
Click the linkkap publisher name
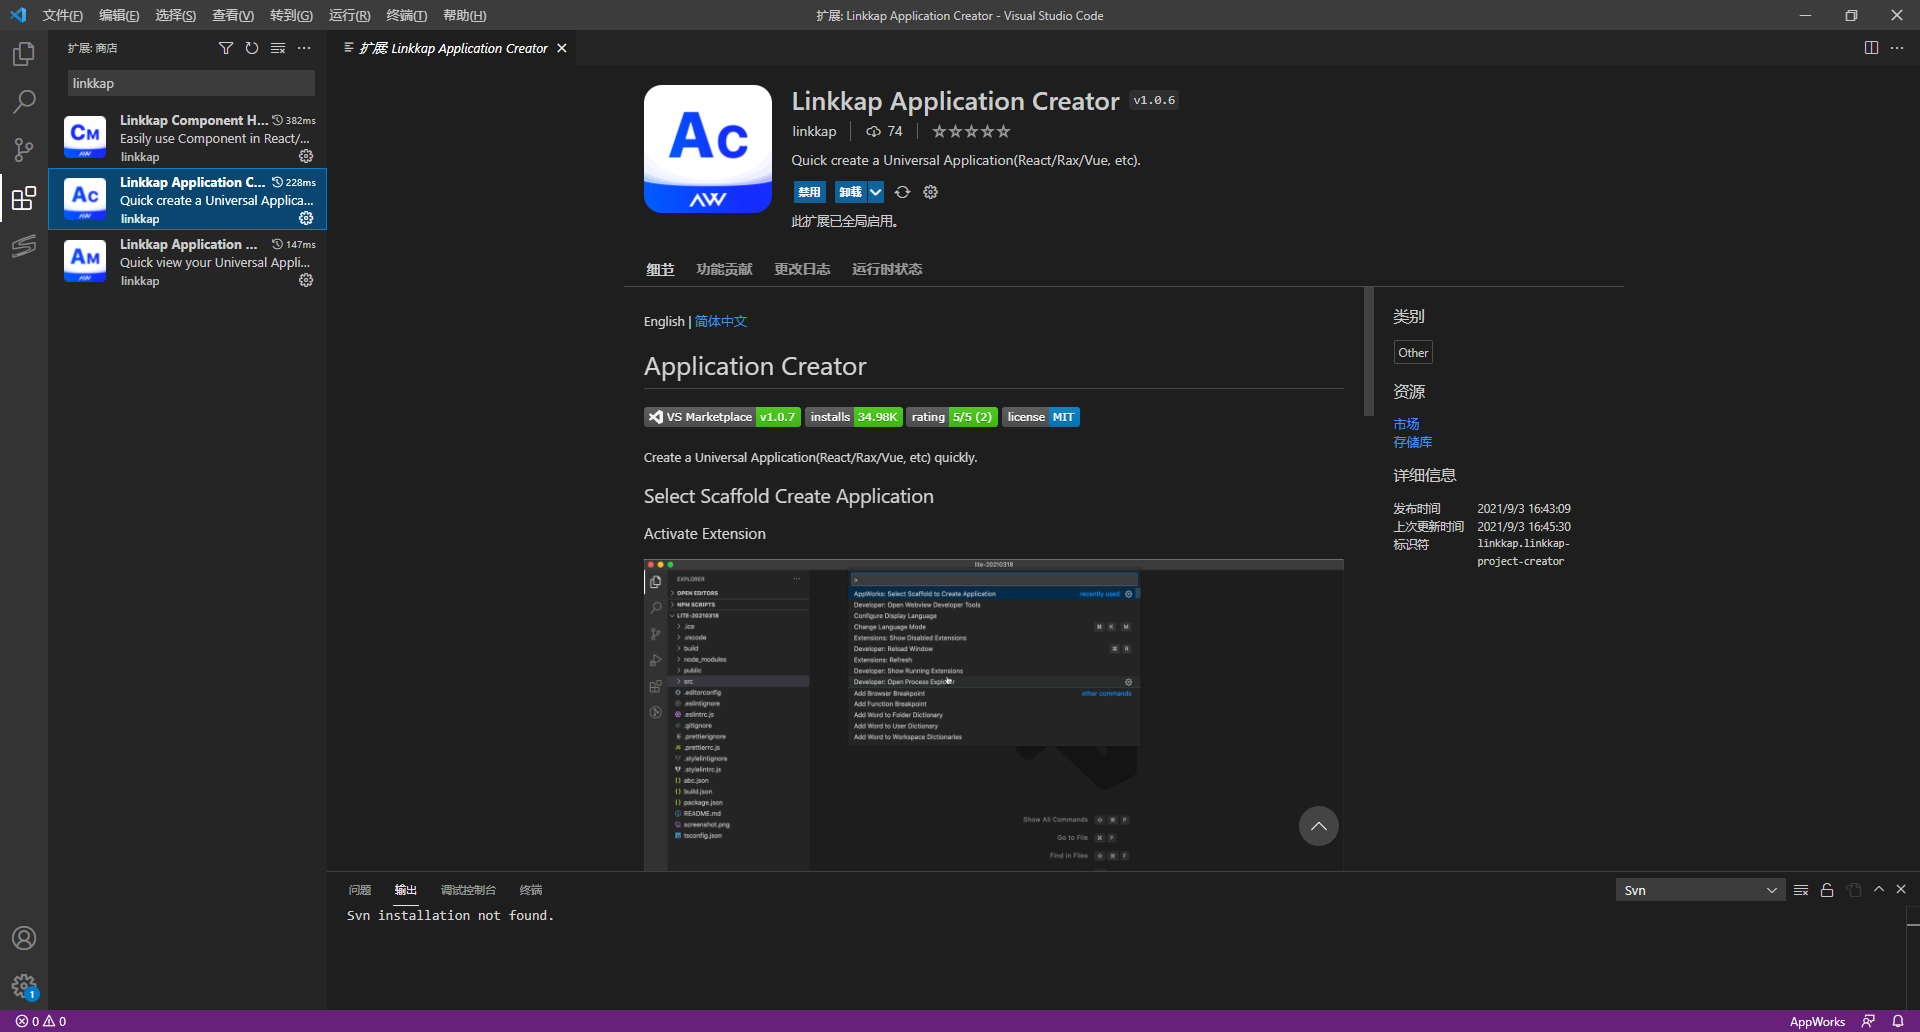coord(814,131)
